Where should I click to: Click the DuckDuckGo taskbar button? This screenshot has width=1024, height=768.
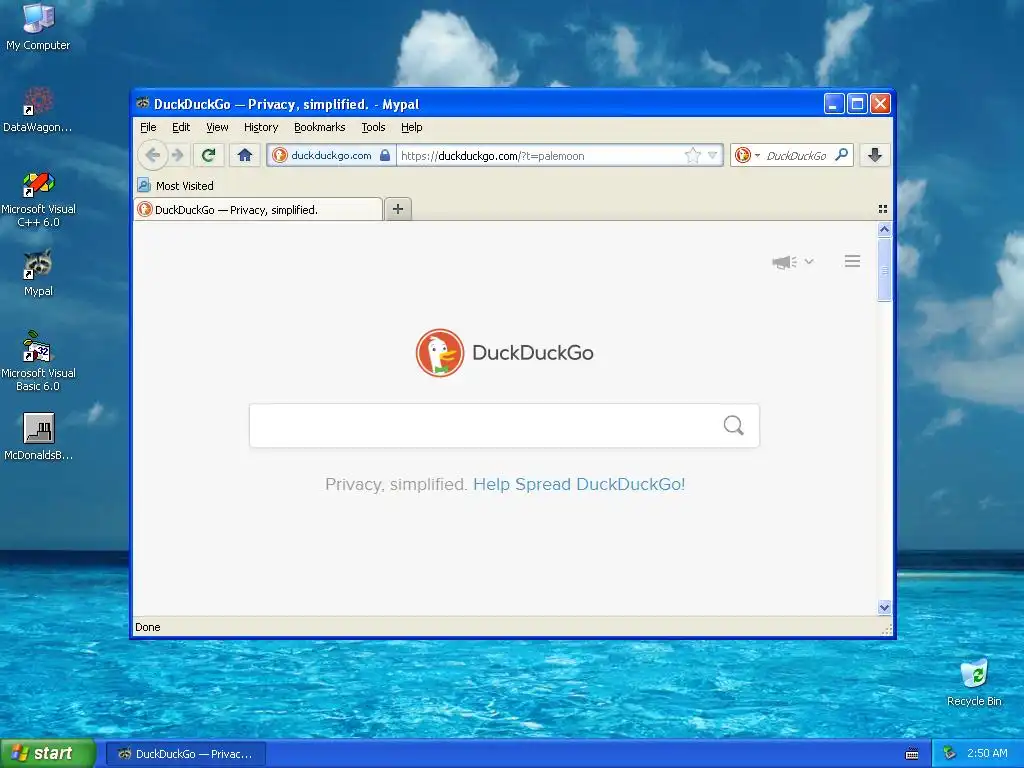tap(186, 754)
